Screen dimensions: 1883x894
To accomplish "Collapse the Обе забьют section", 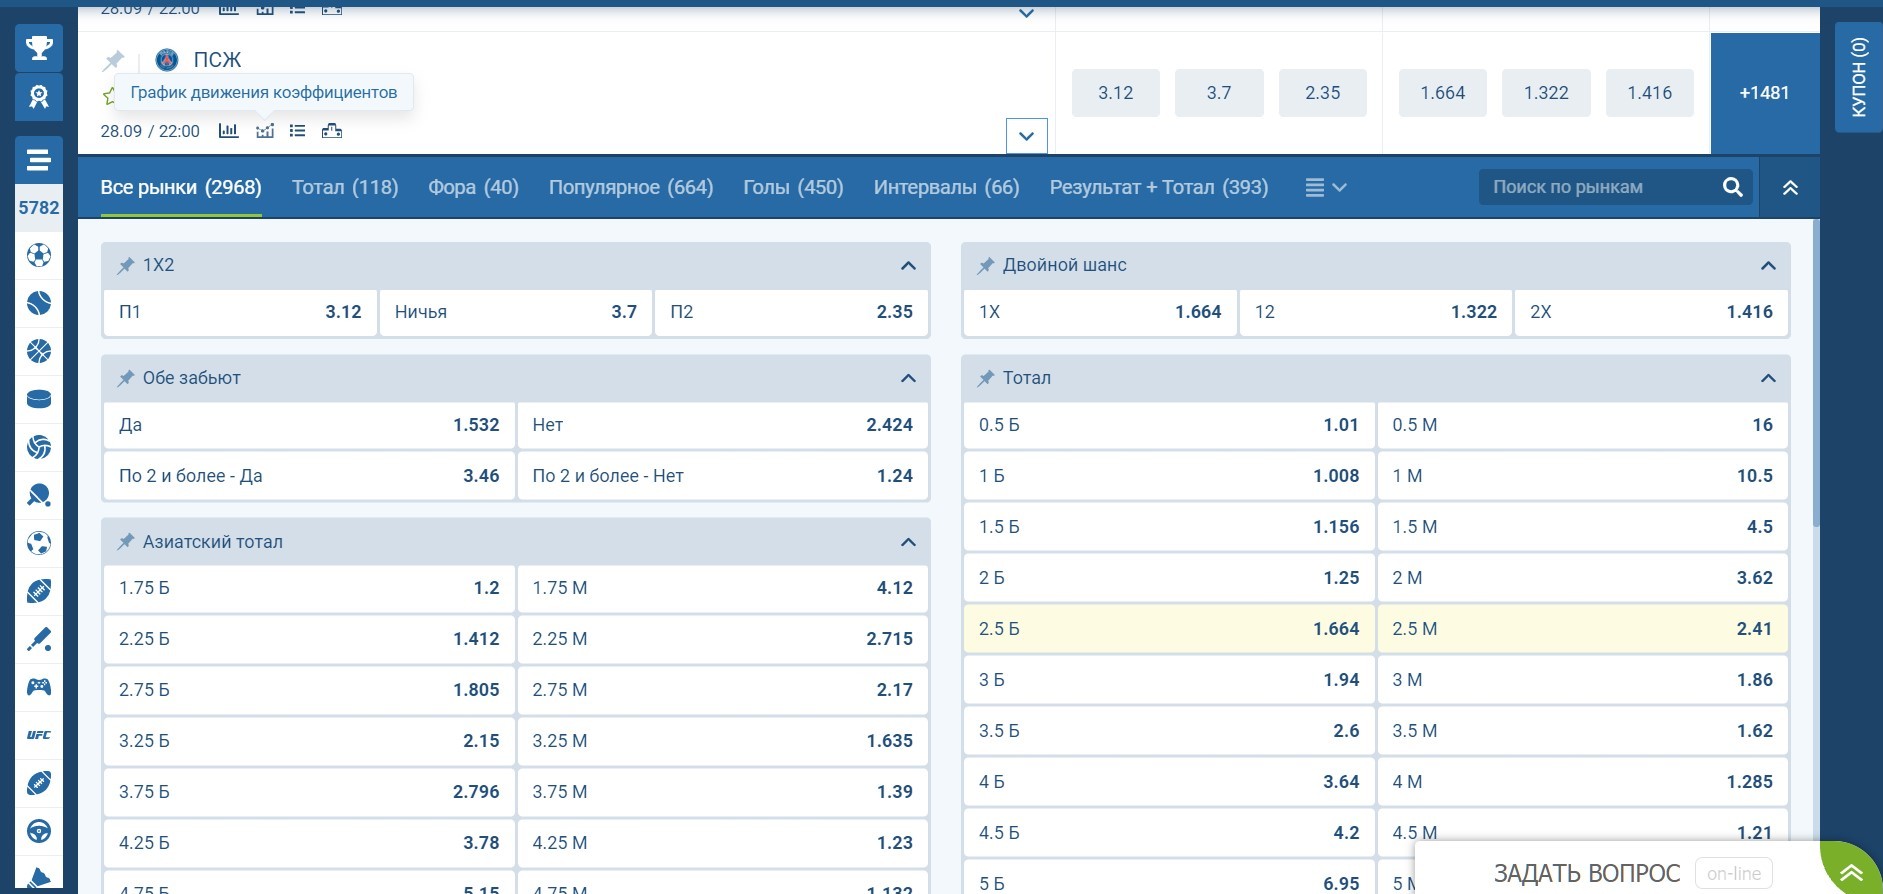I will click(x=908, y=379).
